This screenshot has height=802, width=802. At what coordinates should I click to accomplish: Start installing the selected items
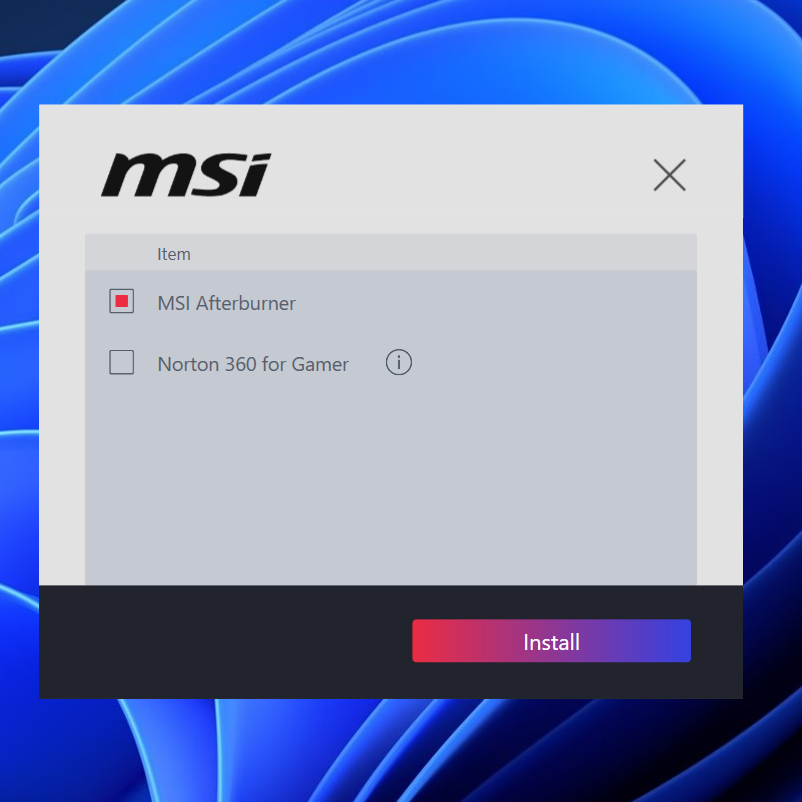[551, 641]
